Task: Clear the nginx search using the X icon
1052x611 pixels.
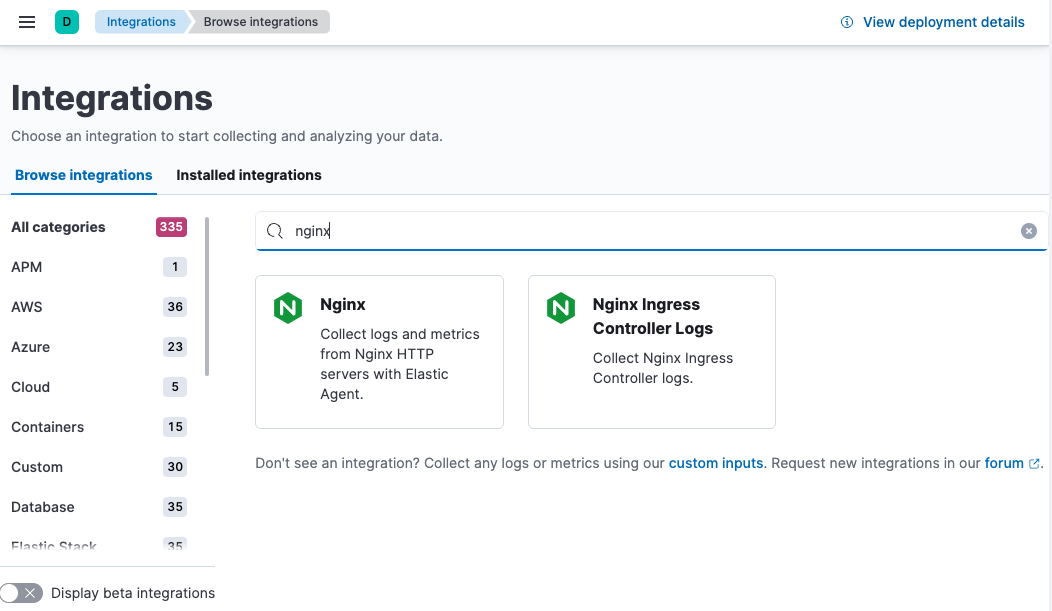Action: pos(1028,231)
